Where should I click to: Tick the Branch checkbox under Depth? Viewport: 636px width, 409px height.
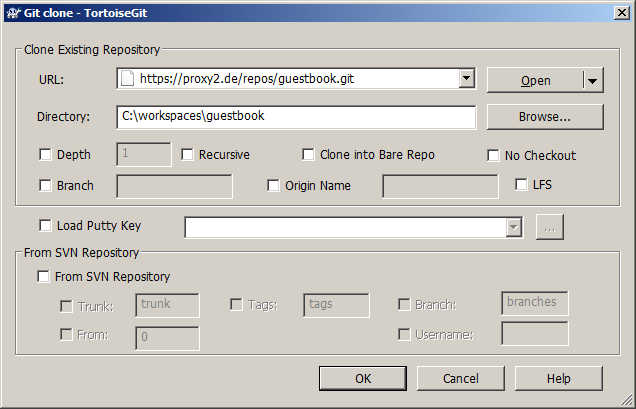45,185
